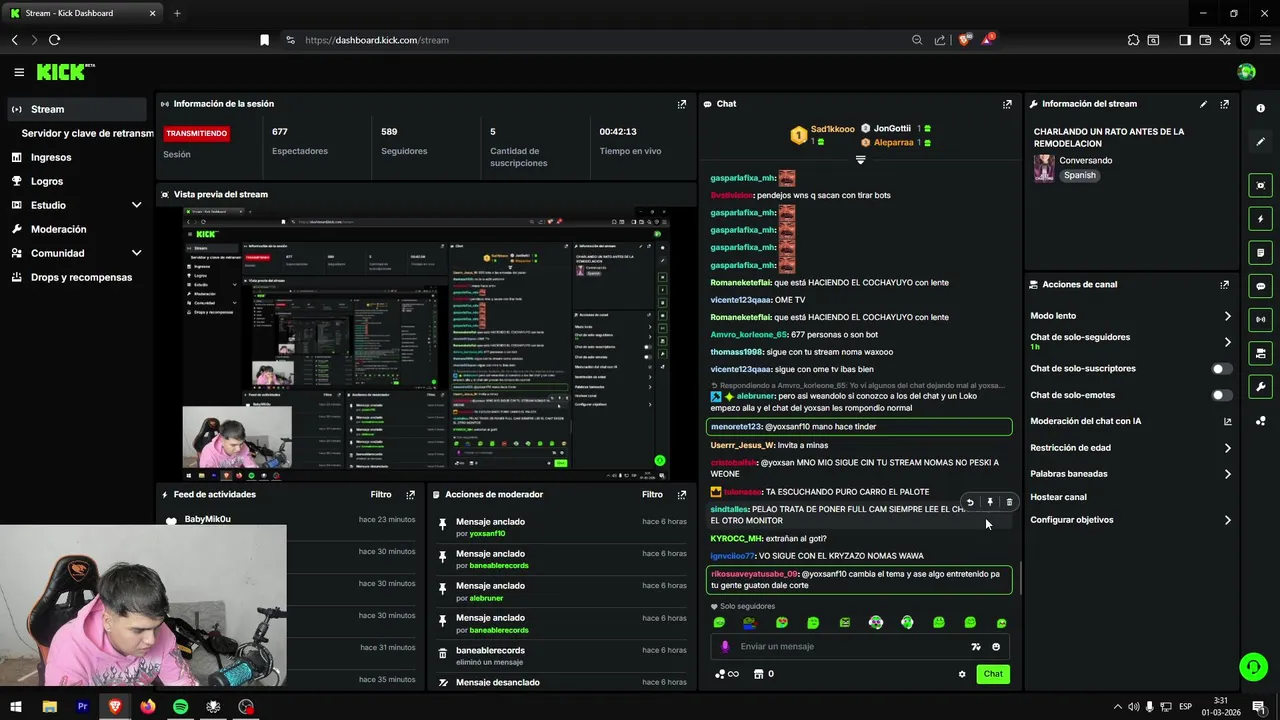The height and width of the screenshot is (720, 1280).
Task: Click Hostear canal
Action: point(1058,497)
